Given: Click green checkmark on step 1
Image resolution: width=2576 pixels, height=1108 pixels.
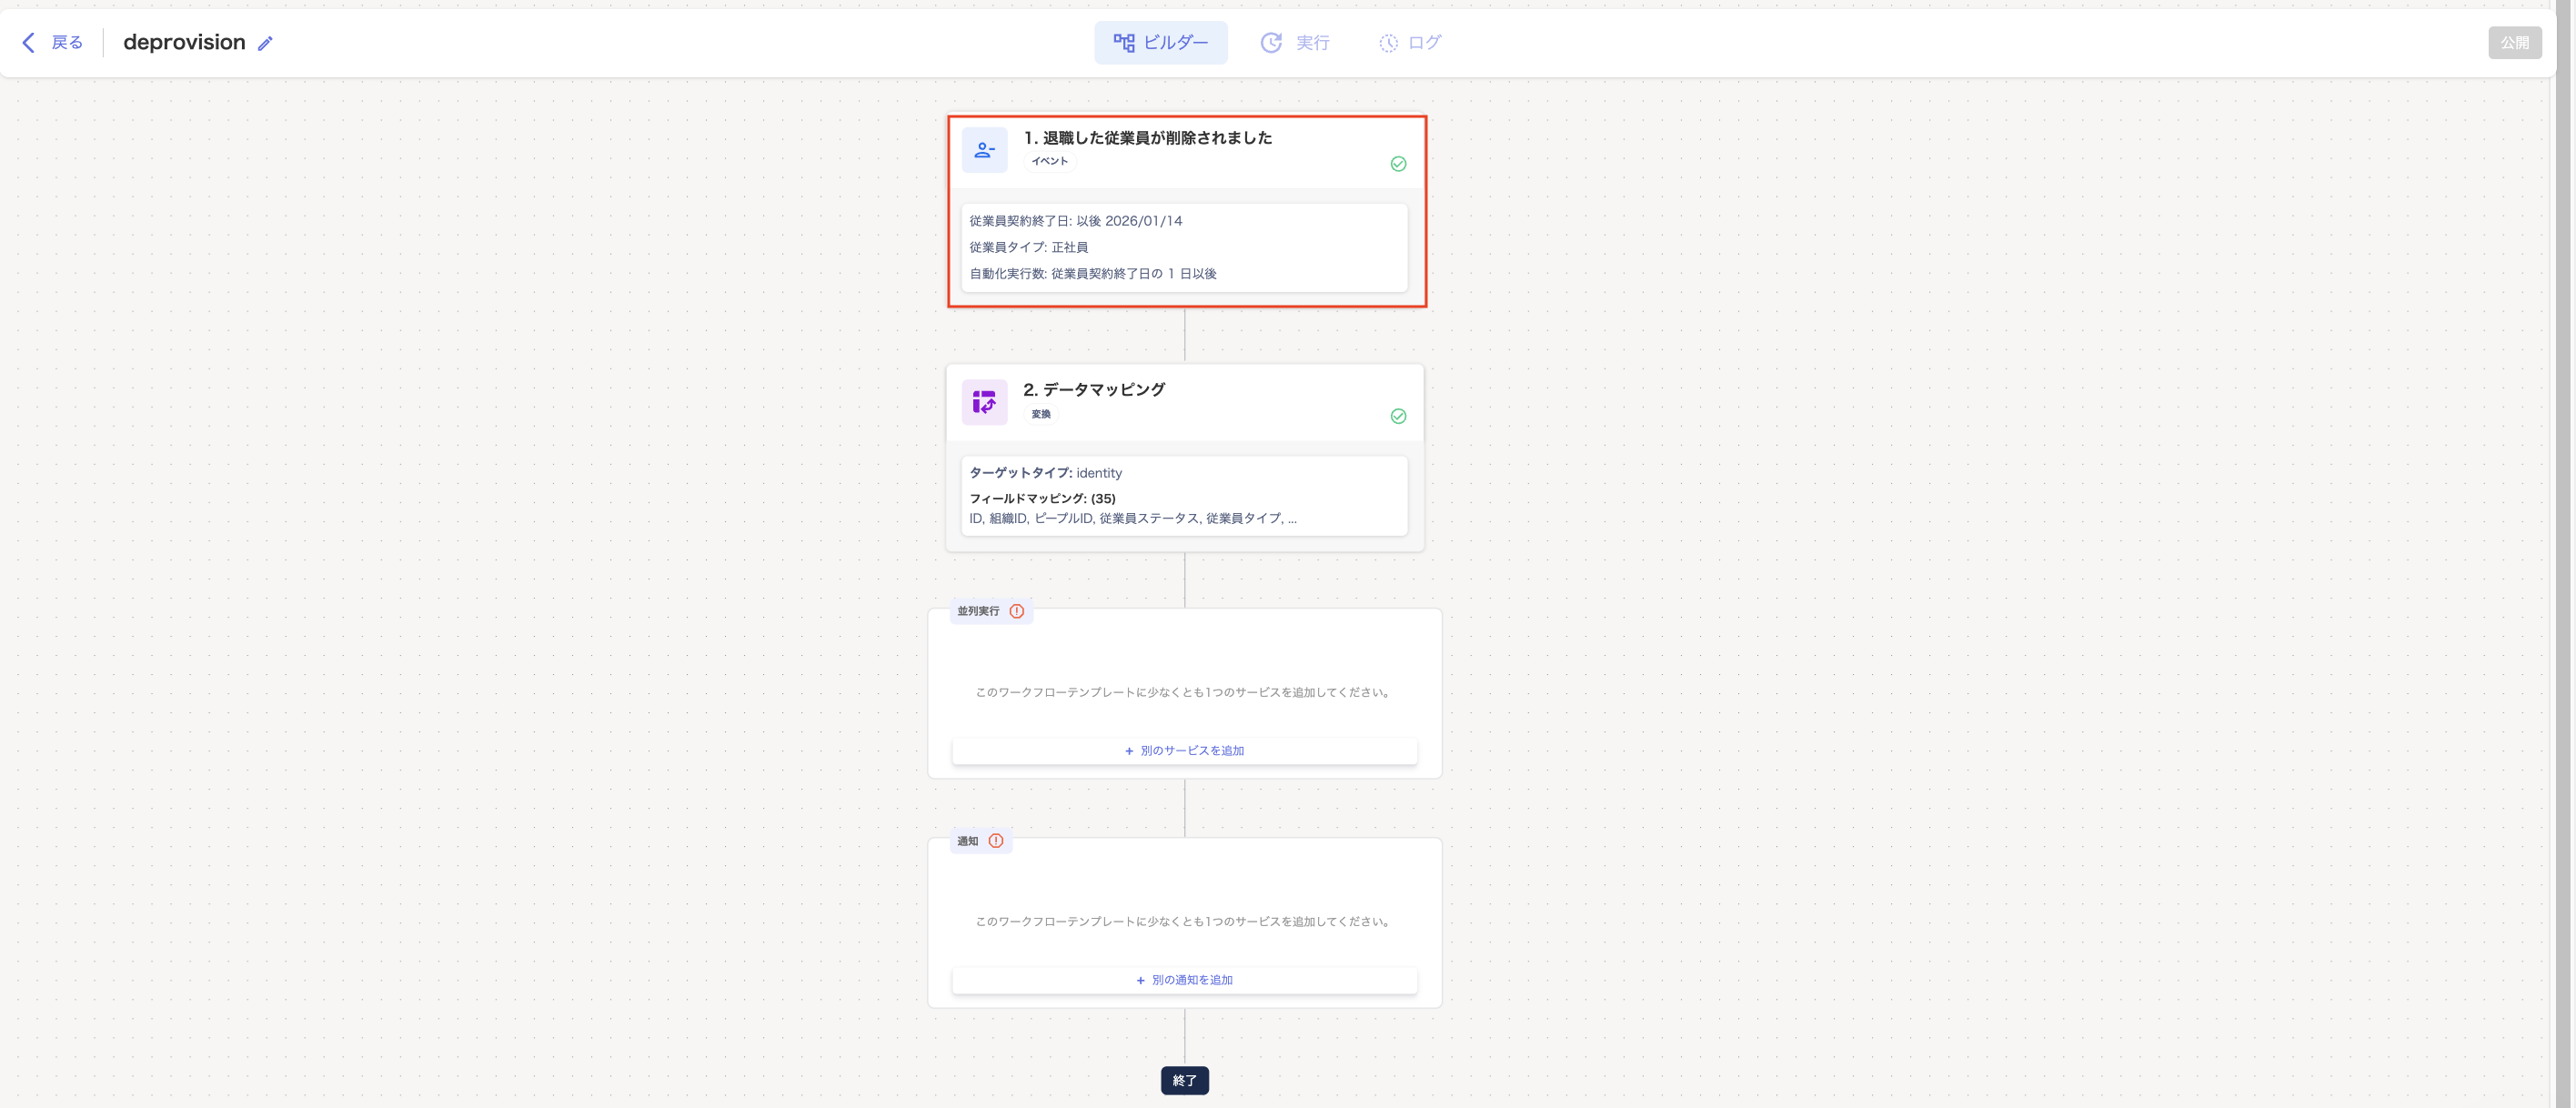Looking at the screenshot, I should pyautogui.click(x=1398, y=164).
